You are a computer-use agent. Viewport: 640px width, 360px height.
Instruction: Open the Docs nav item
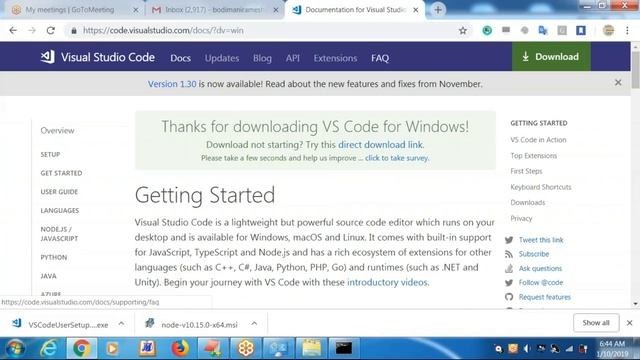180,58
